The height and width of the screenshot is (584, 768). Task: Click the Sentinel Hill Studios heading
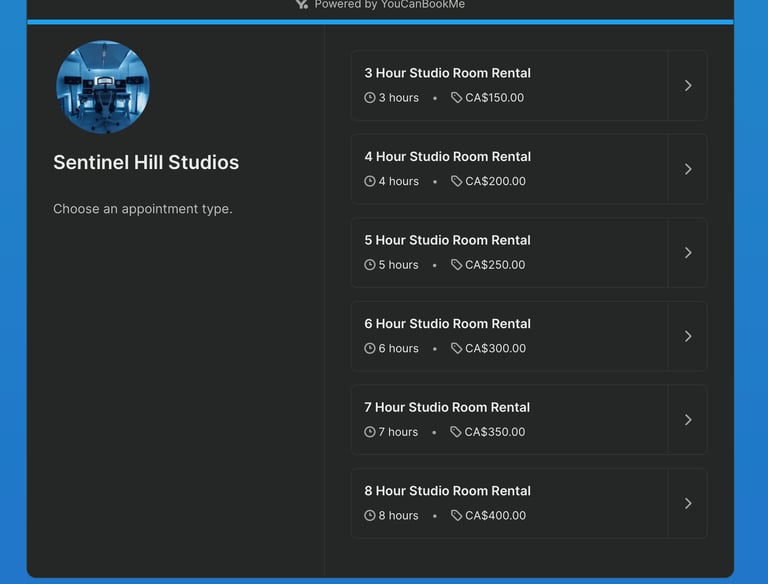point(146,163)
